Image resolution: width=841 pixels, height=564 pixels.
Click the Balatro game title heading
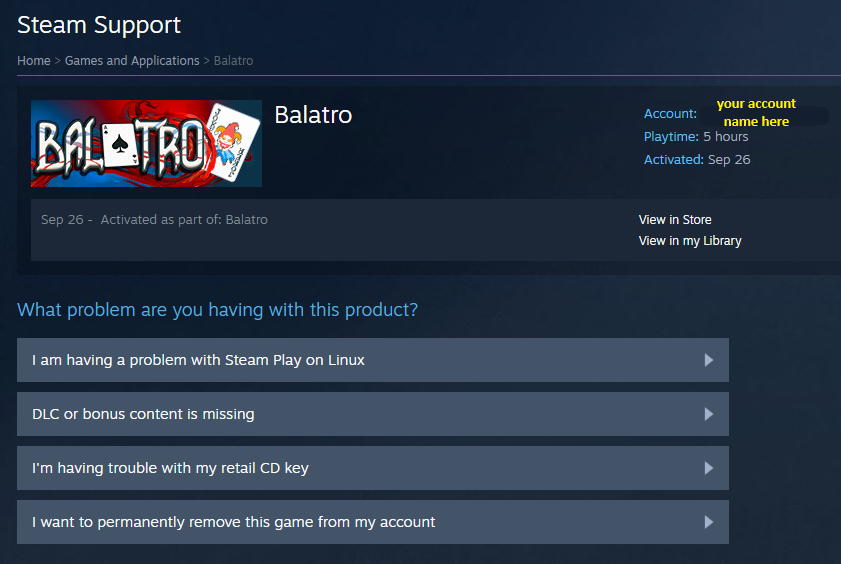313,115
